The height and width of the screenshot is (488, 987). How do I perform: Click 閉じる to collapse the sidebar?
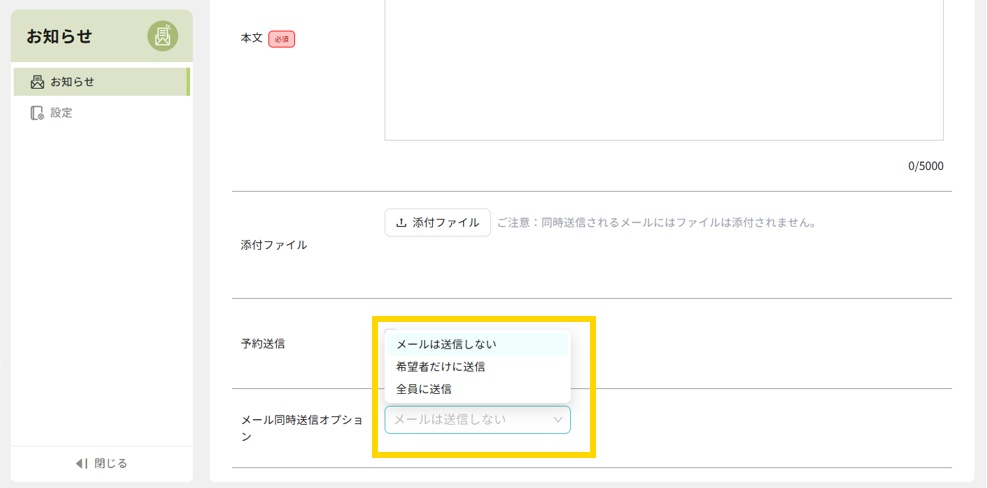click(110, 463)
